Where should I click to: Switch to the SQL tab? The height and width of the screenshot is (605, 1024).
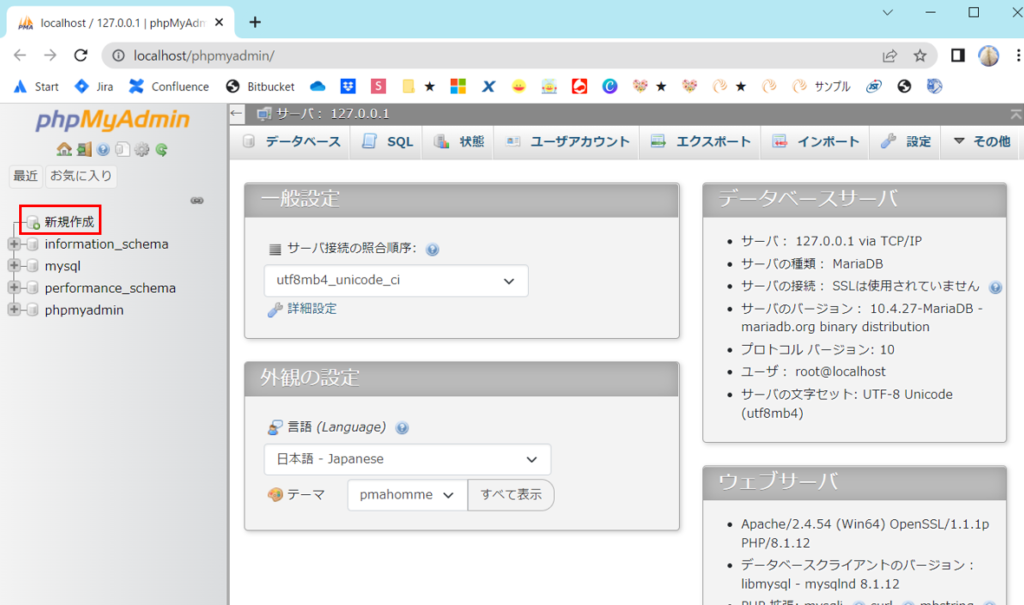(387, 142)
